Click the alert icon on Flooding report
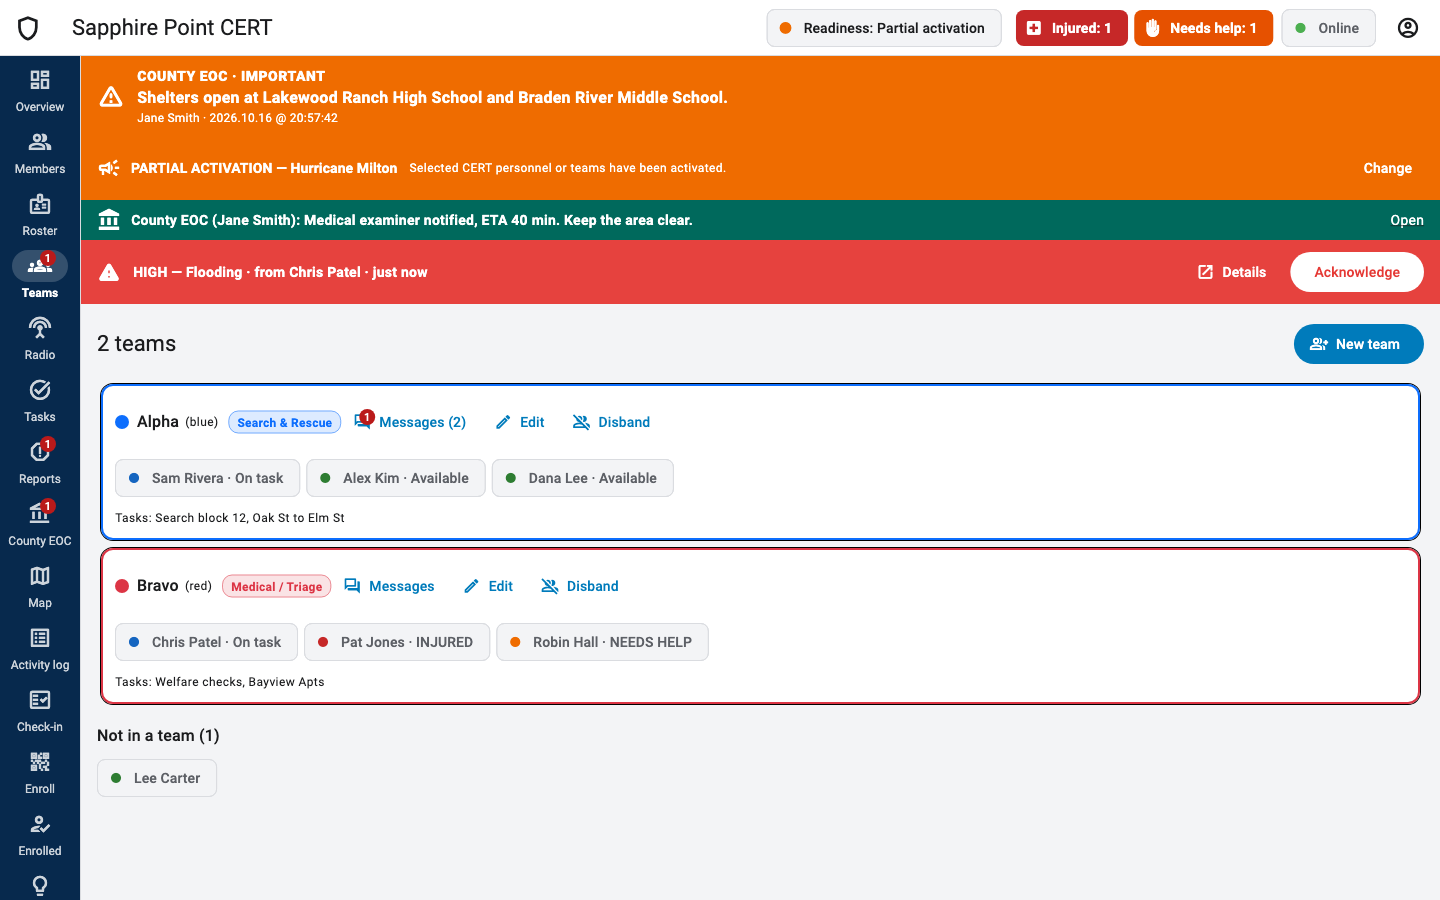 (x=109, y=272)
